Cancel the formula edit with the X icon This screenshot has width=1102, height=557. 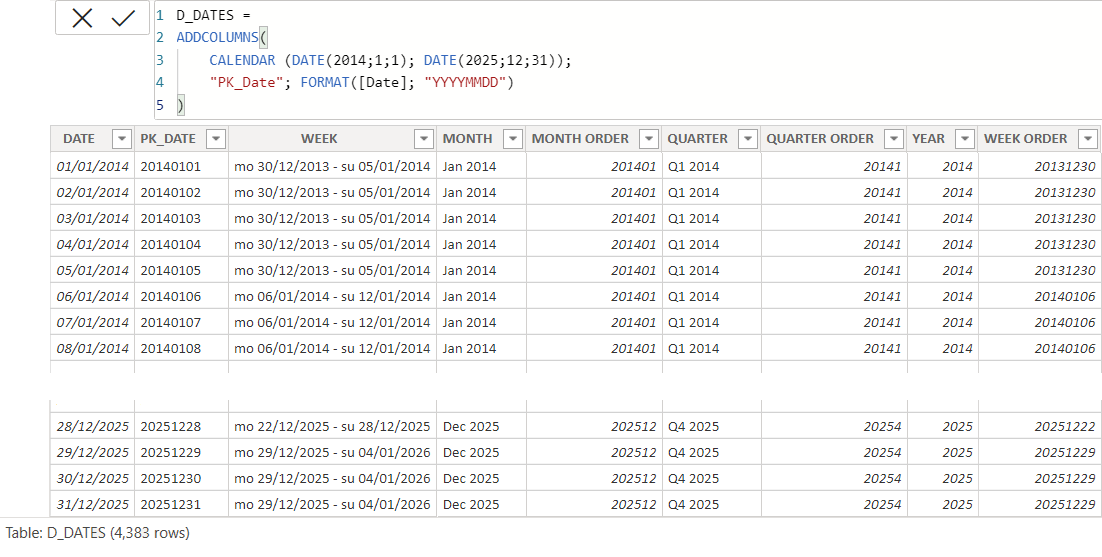[x=82, y=18]
